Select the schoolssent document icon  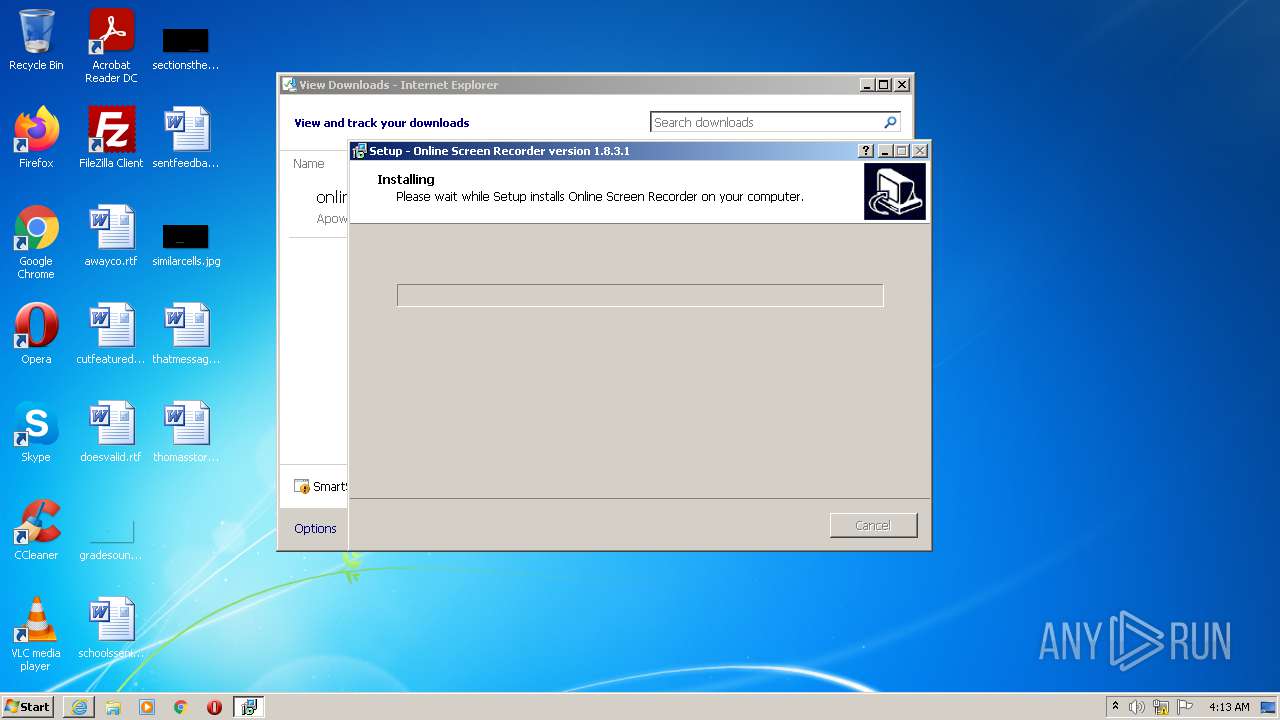(x=111, y=628)
